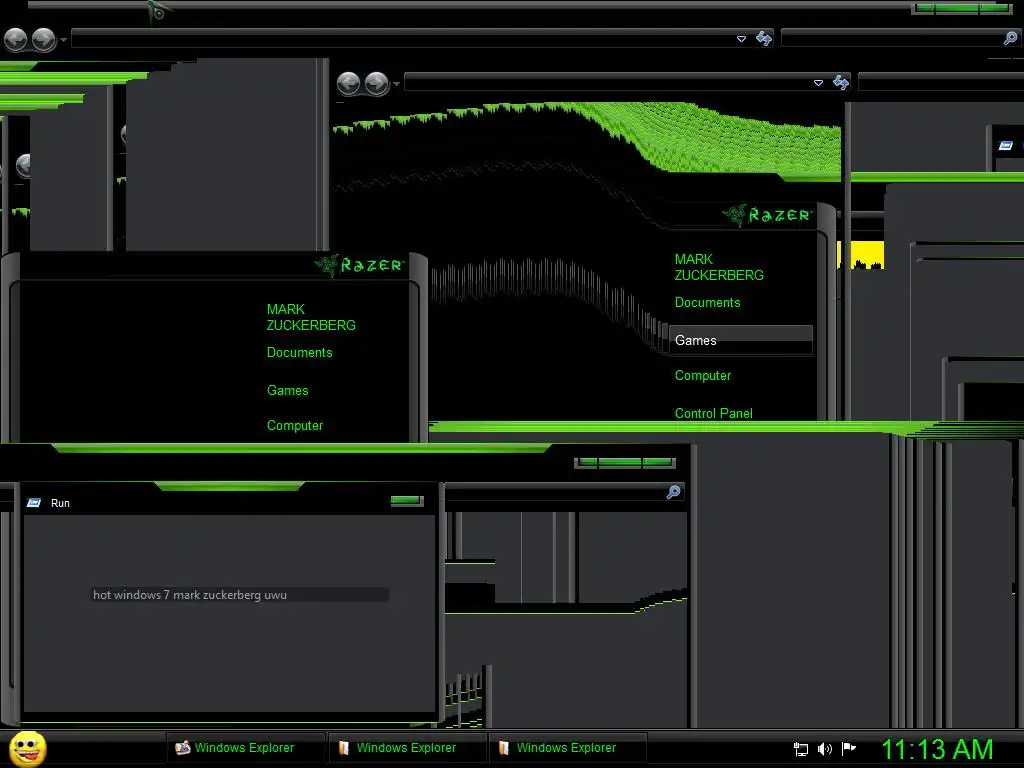Open MARK ZUCKERBERG in the right Start menu

point(718,267)
